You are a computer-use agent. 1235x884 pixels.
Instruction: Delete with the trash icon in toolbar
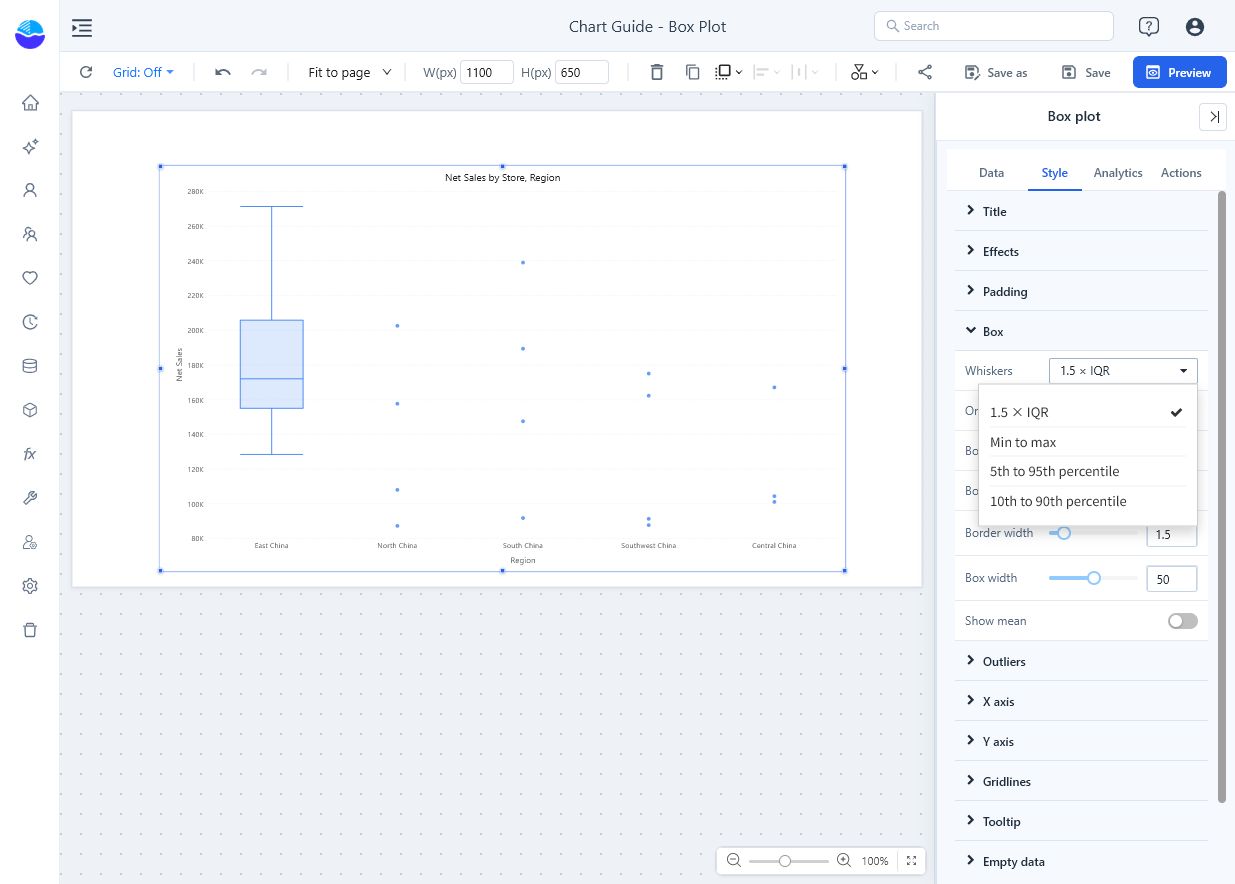(656, 72)
